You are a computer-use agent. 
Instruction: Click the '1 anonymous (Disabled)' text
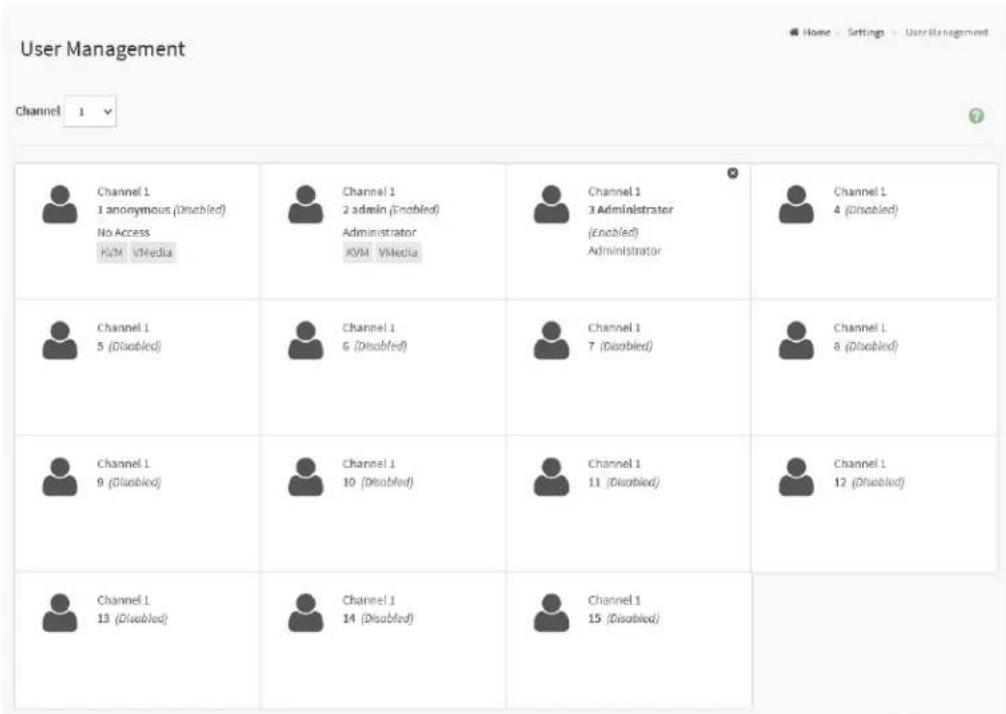click(x=161, y=210)
